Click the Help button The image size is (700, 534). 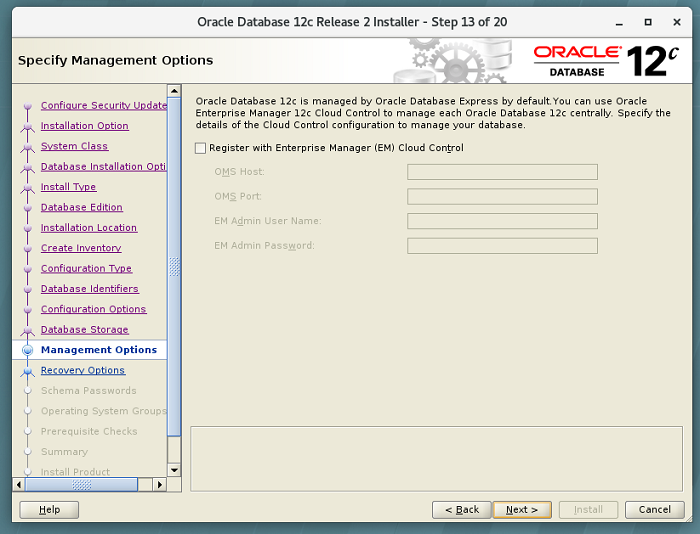[x=49, y=510]
